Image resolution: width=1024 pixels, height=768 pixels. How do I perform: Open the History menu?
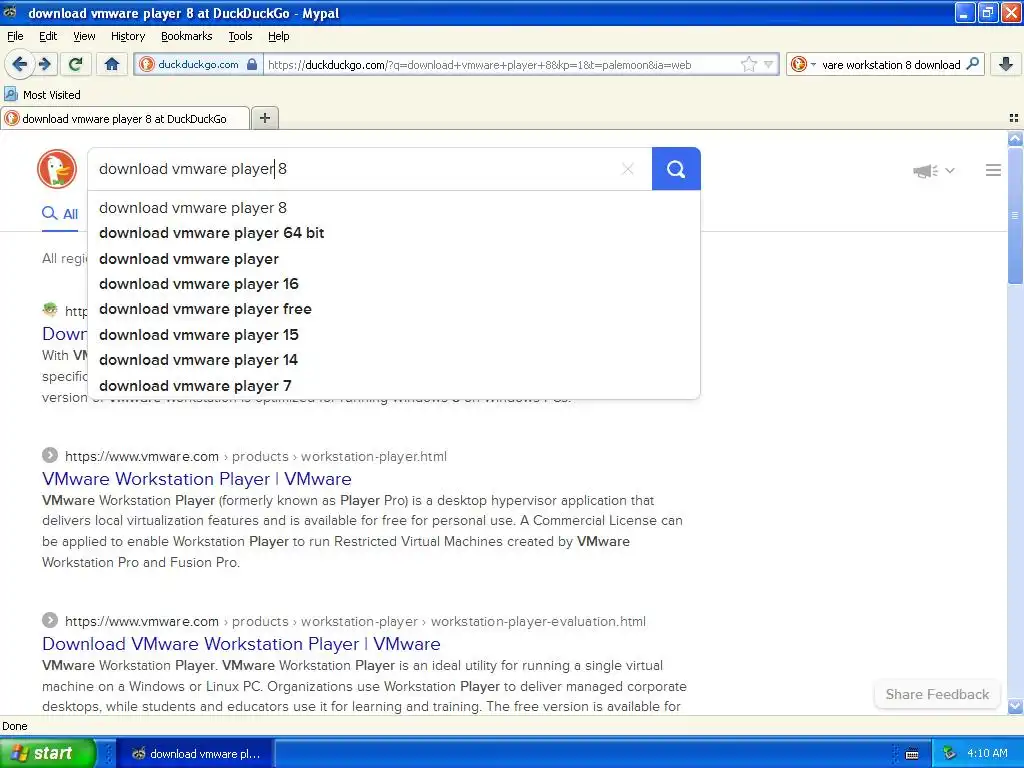point(127,36)
